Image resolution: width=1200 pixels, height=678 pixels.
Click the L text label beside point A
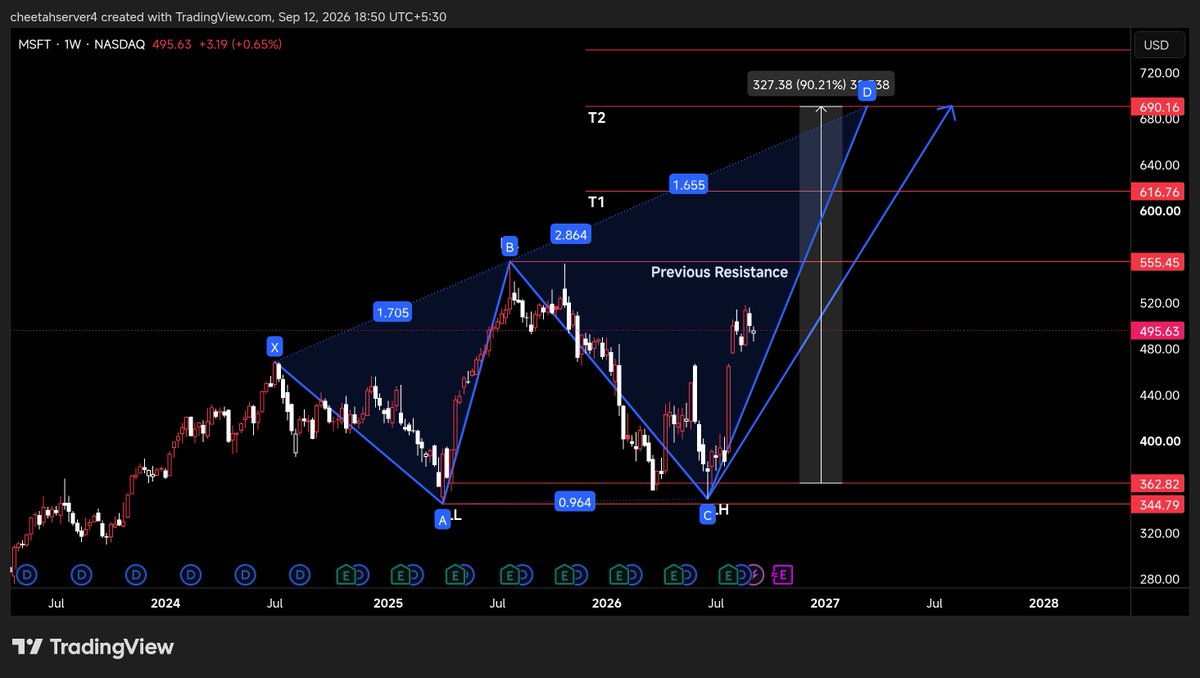point(457,515)
